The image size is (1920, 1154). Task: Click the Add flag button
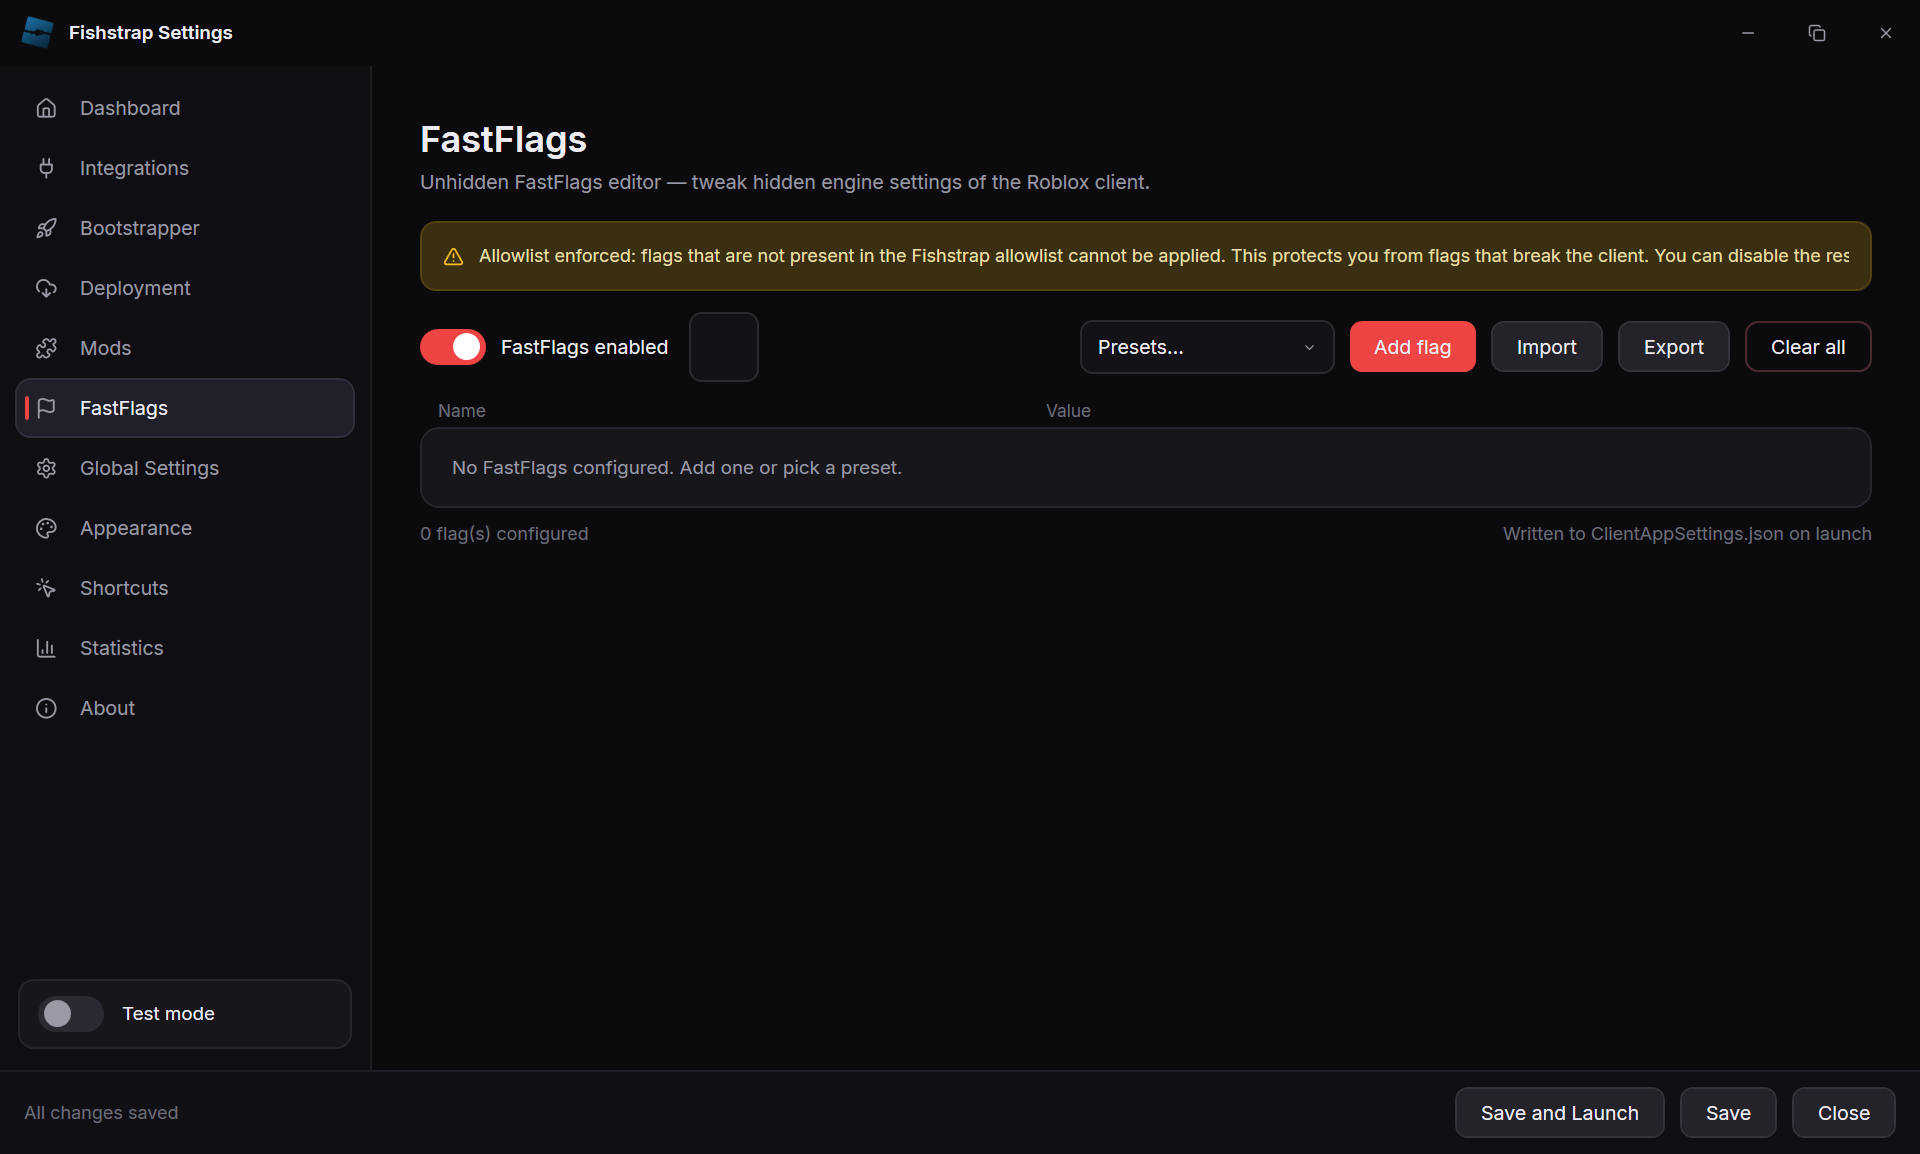1412,347
